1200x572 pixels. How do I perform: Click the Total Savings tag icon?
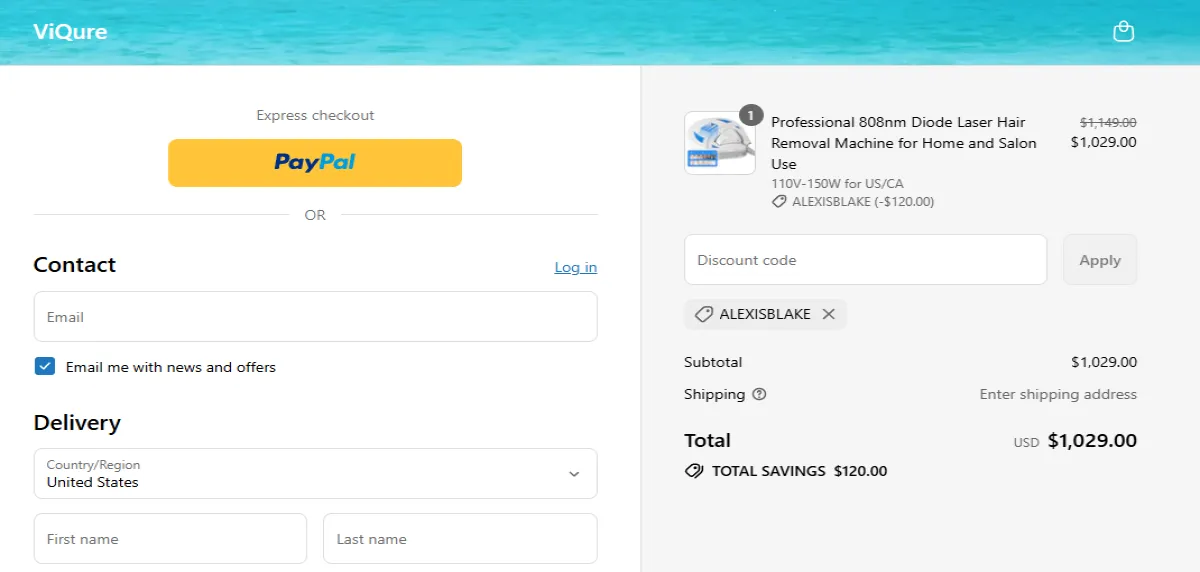click(x=694, y=471)
